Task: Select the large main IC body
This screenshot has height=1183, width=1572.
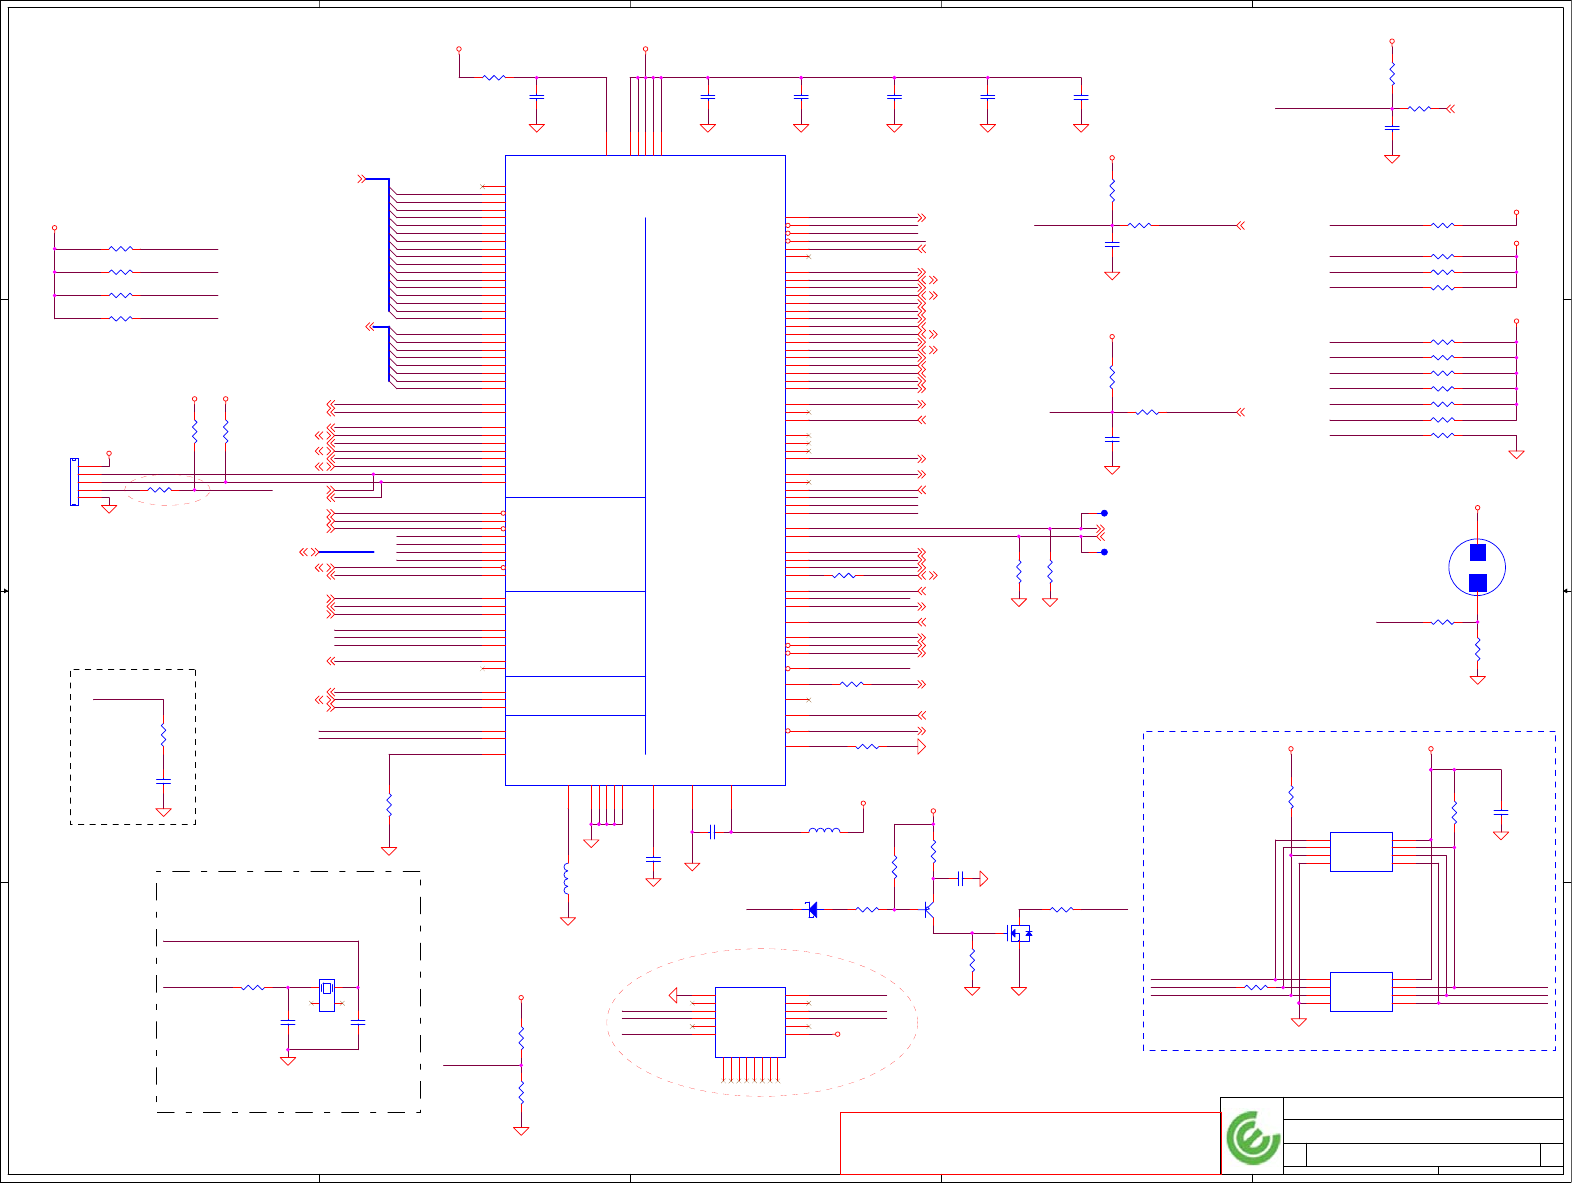Action: tap(645, 470)
